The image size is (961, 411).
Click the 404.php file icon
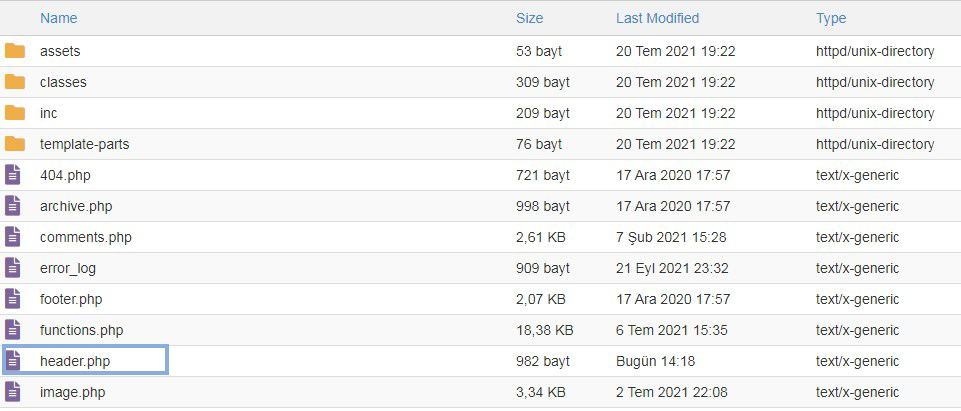click(13, 175)
